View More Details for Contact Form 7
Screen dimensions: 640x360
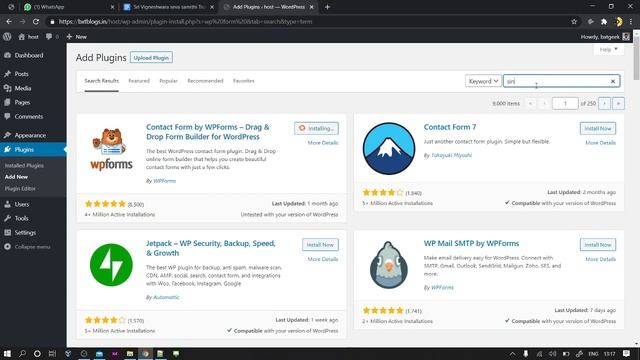pyautogui.click(x=600, y=143)
